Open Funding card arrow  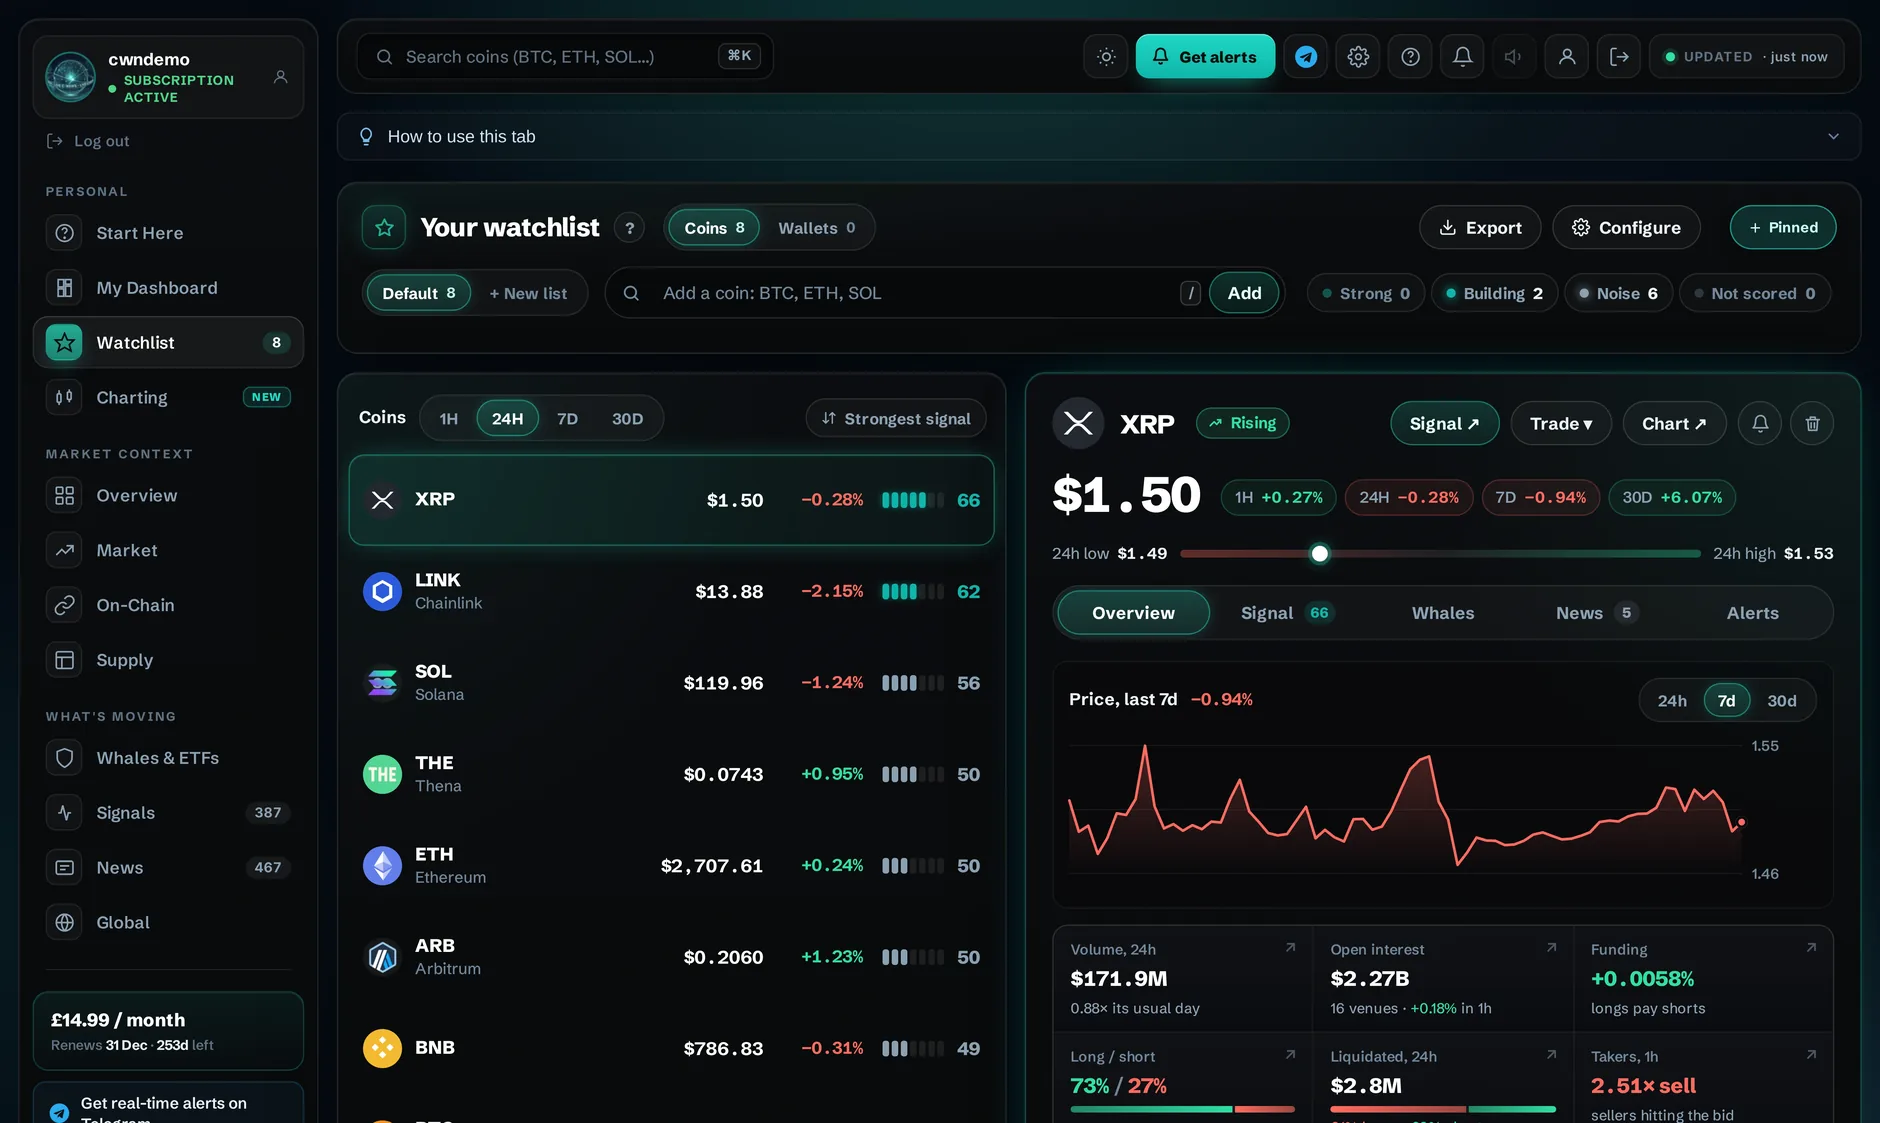point(1811,948)
